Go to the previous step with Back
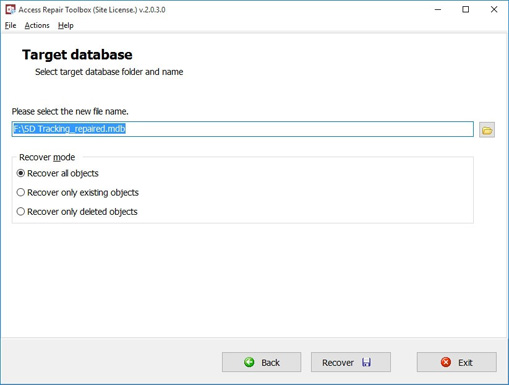The width and height of the screenshot is (509, 385). (x=261, y=362)
